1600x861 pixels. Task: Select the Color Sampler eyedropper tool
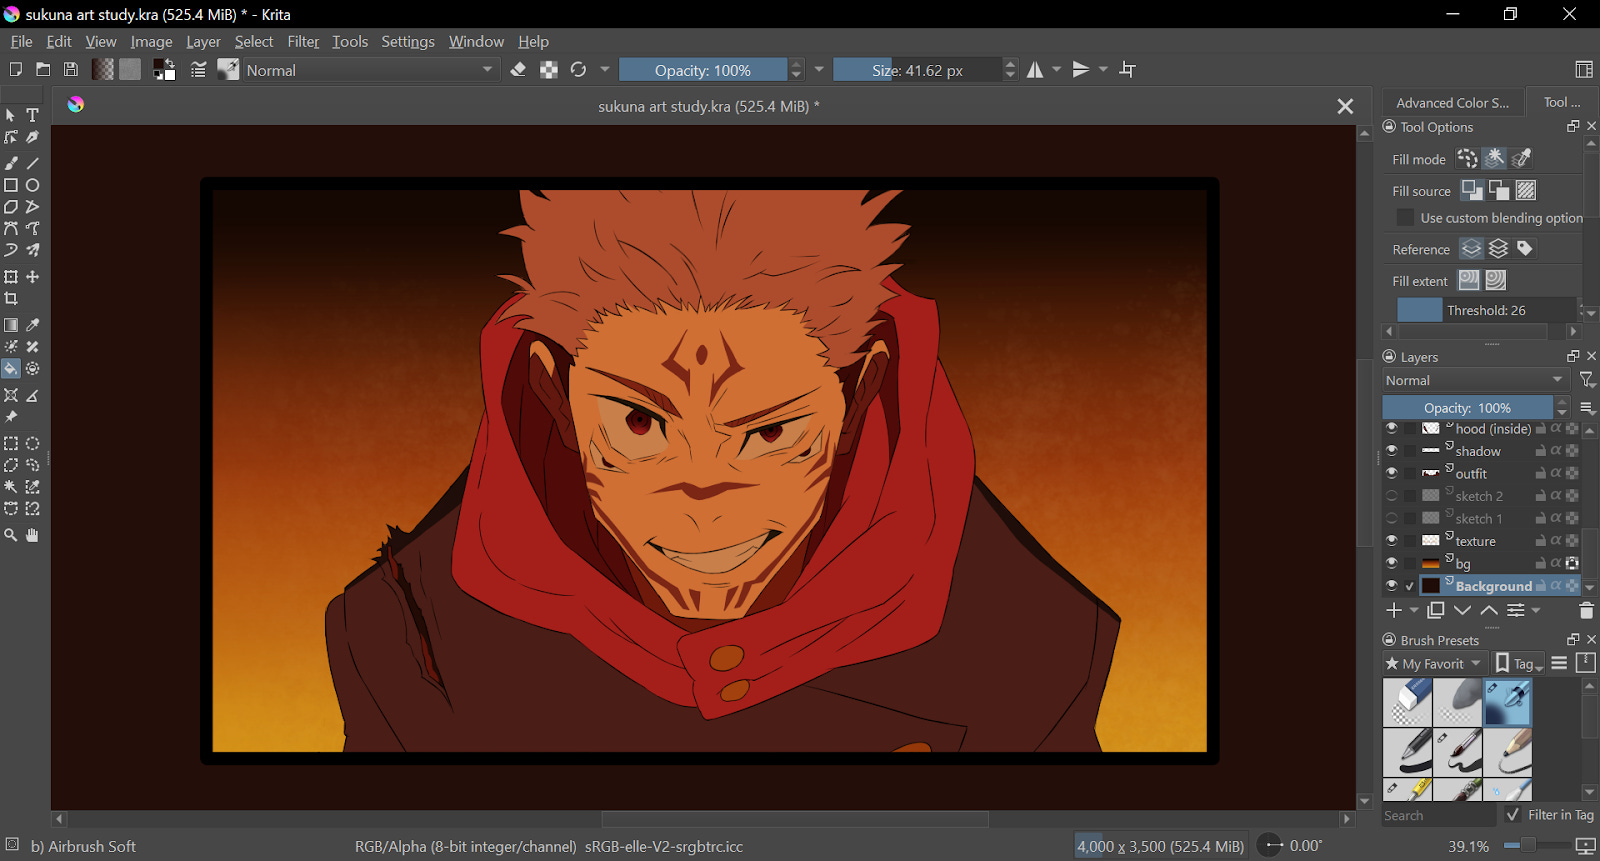[x=33, y=325]
